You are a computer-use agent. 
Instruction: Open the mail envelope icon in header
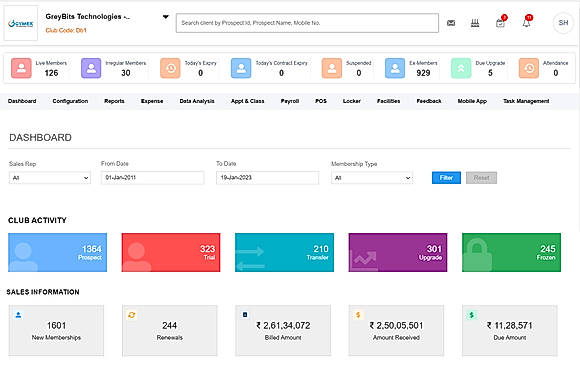coord(451,23)
